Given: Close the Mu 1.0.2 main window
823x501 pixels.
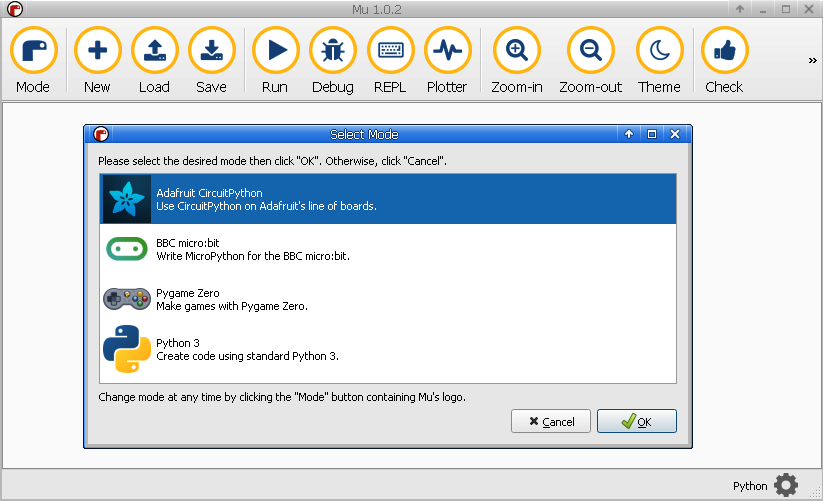Looking at the screenshot, I should pyautogui.click(x=809, y=9).
